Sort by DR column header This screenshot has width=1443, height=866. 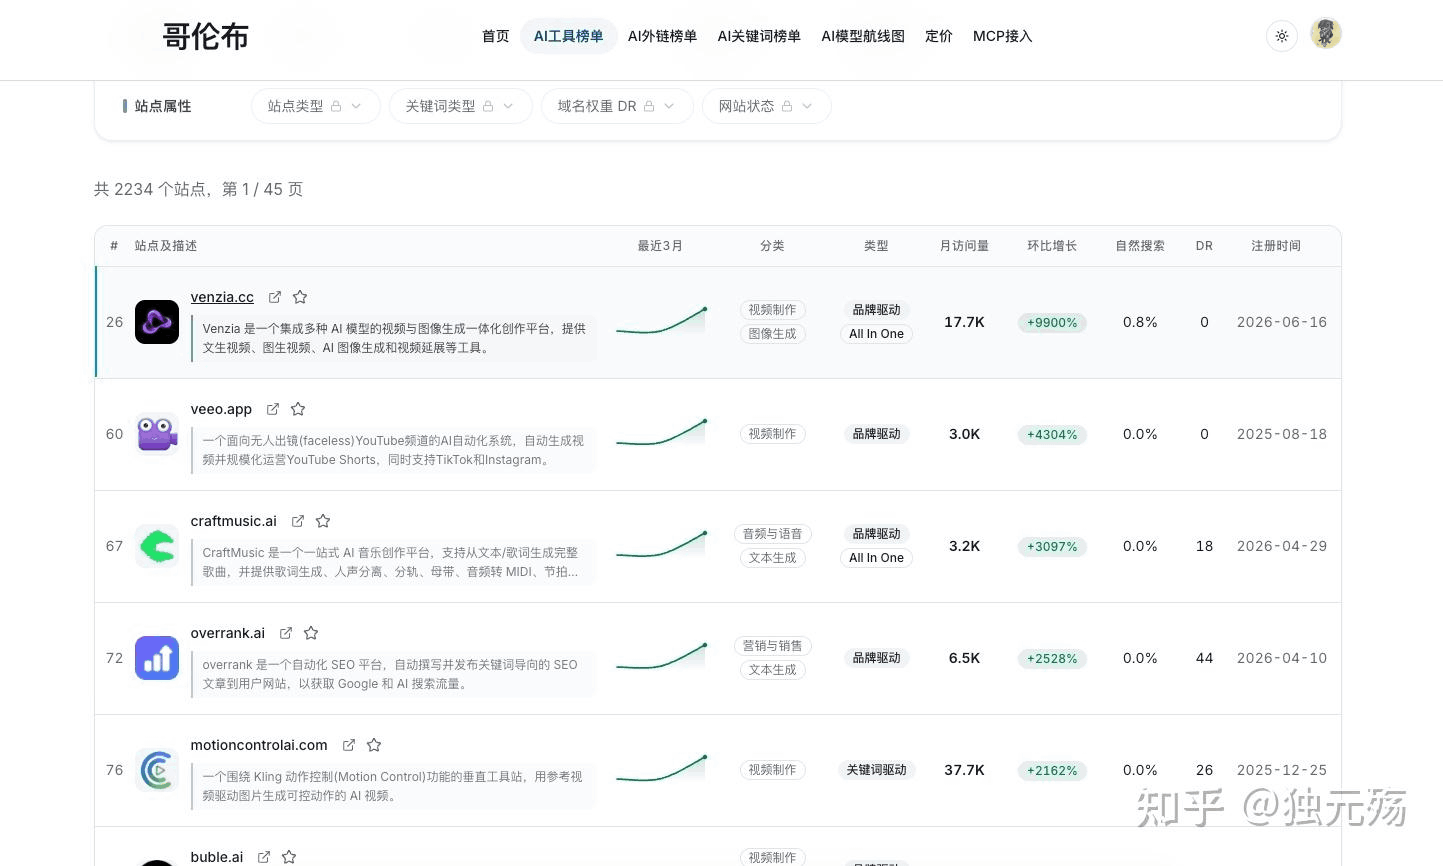pyautogui.click(x=1204, y=246)
